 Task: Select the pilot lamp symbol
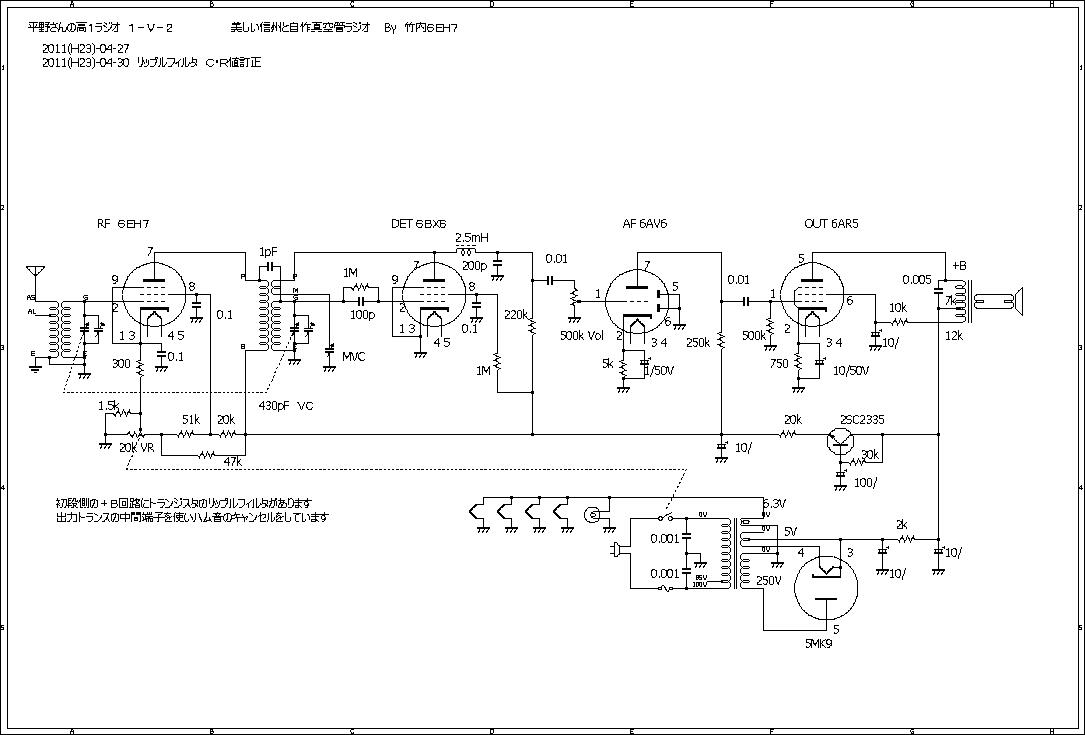593,514
